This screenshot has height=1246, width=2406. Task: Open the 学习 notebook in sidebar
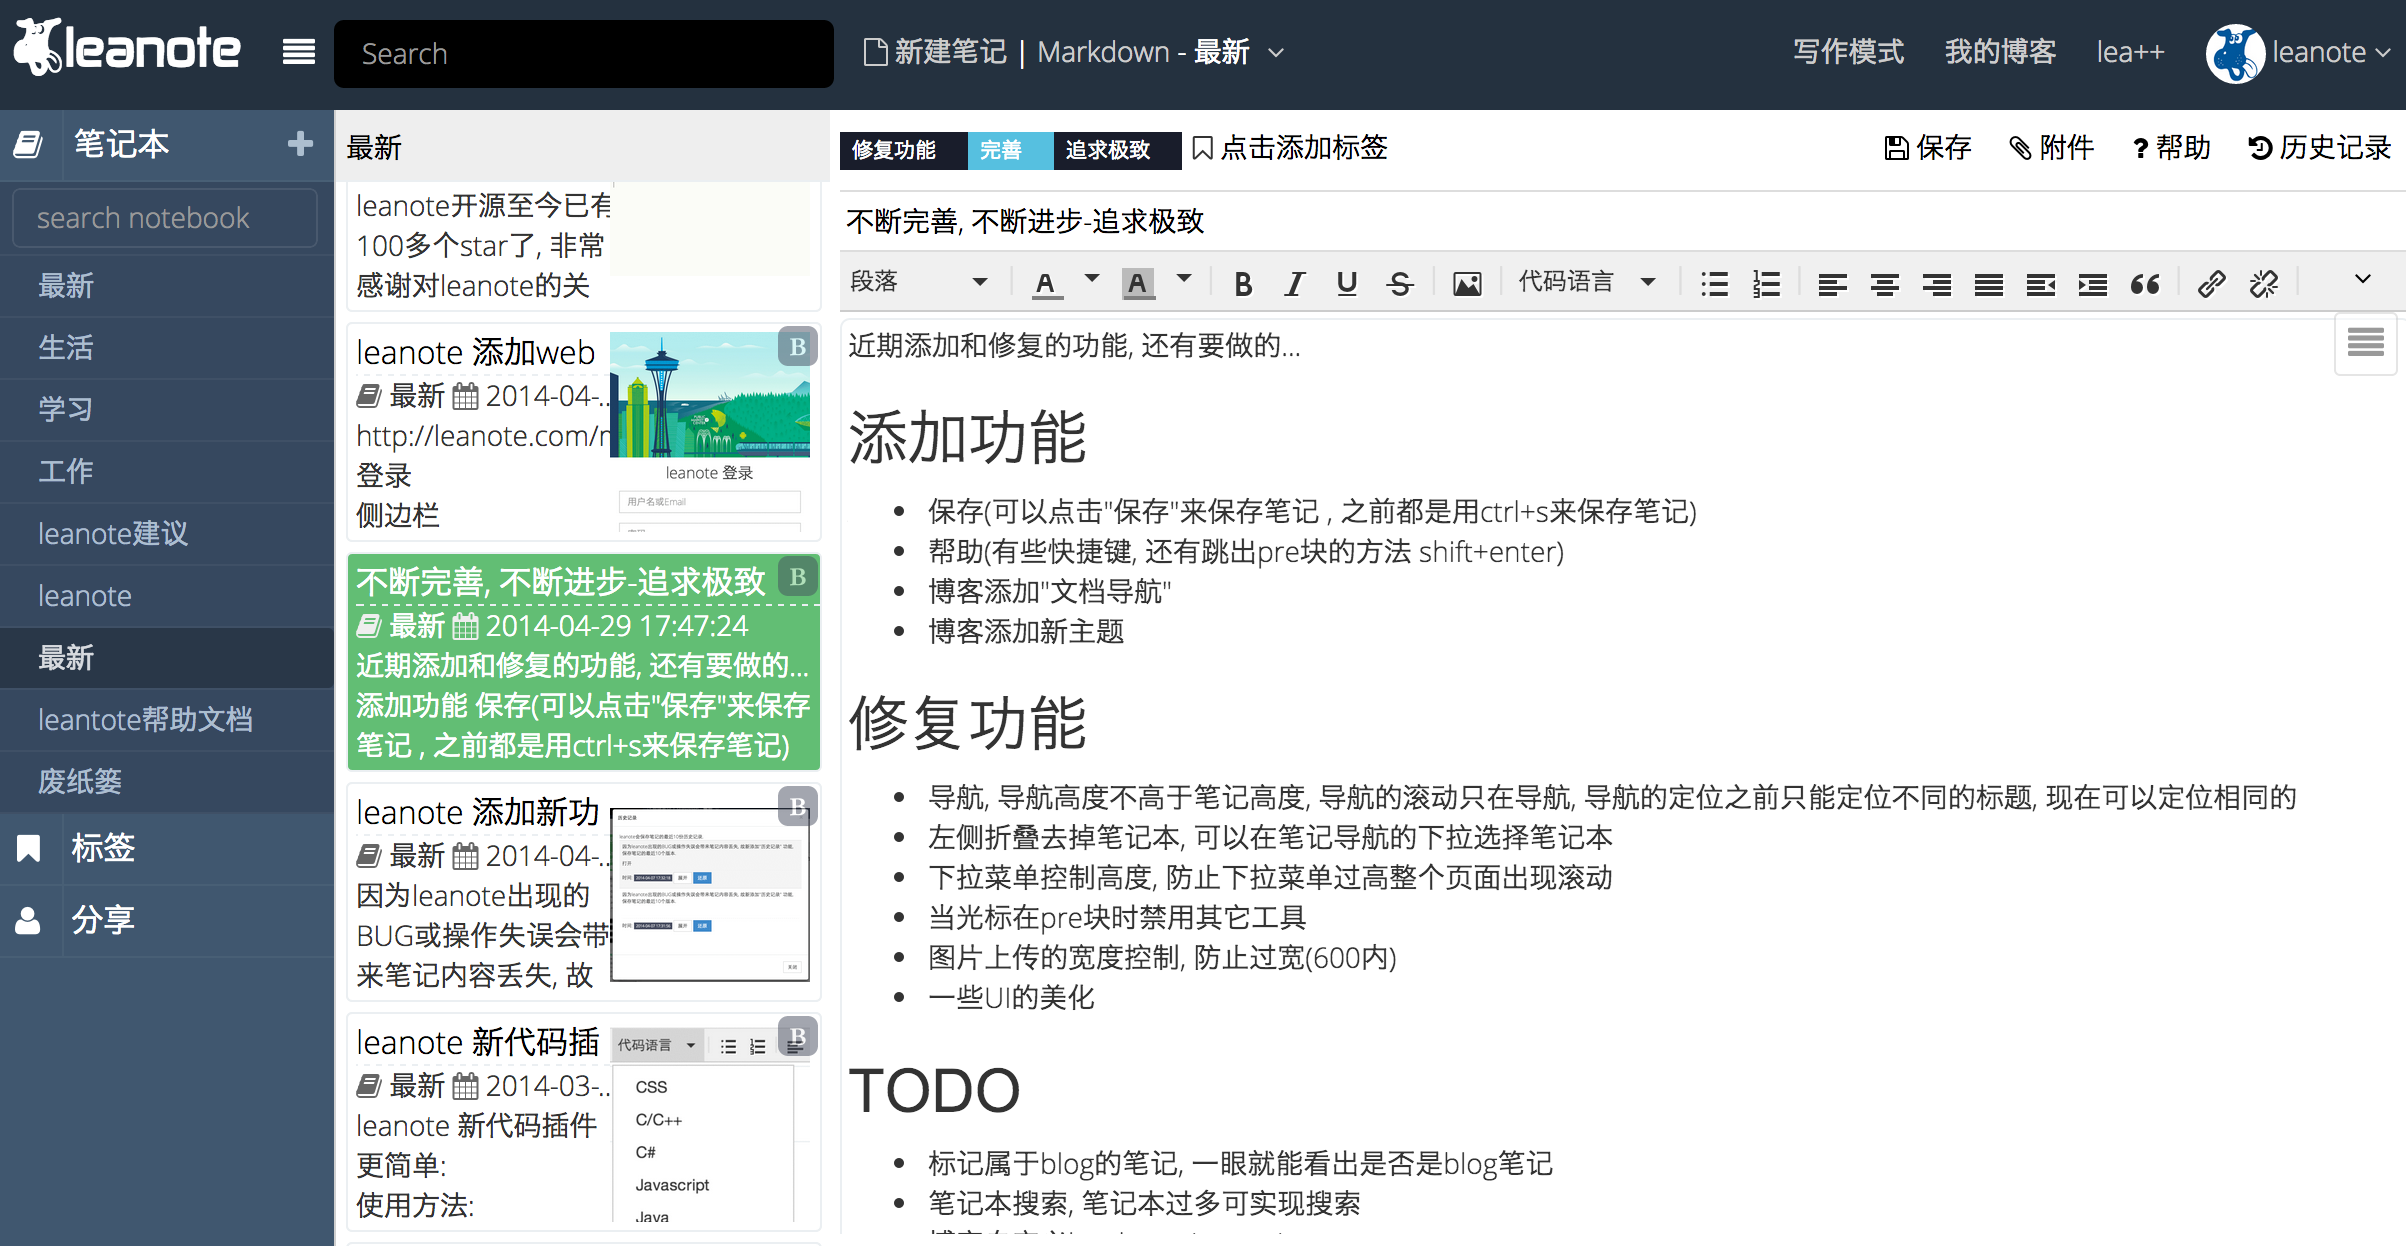pyautogui.click(x=66, y=409)
